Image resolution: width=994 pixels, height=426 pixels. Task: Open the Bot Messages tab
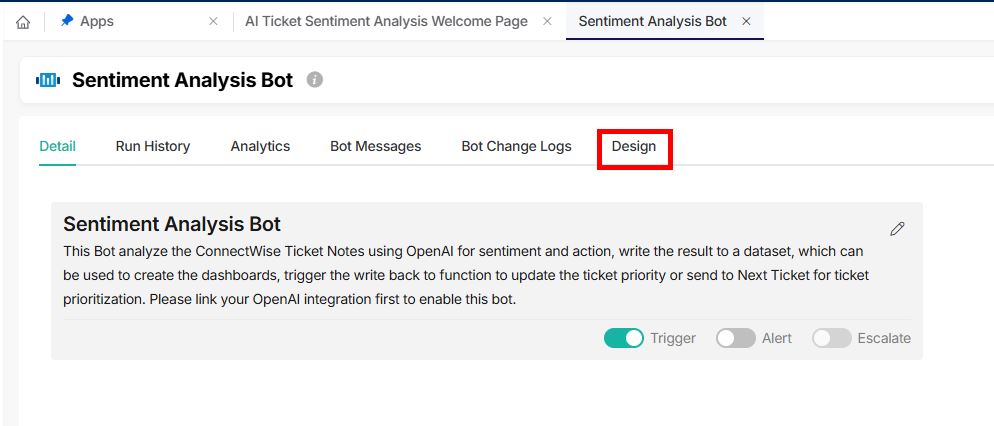pyautogui.click(x=375, y=146)
